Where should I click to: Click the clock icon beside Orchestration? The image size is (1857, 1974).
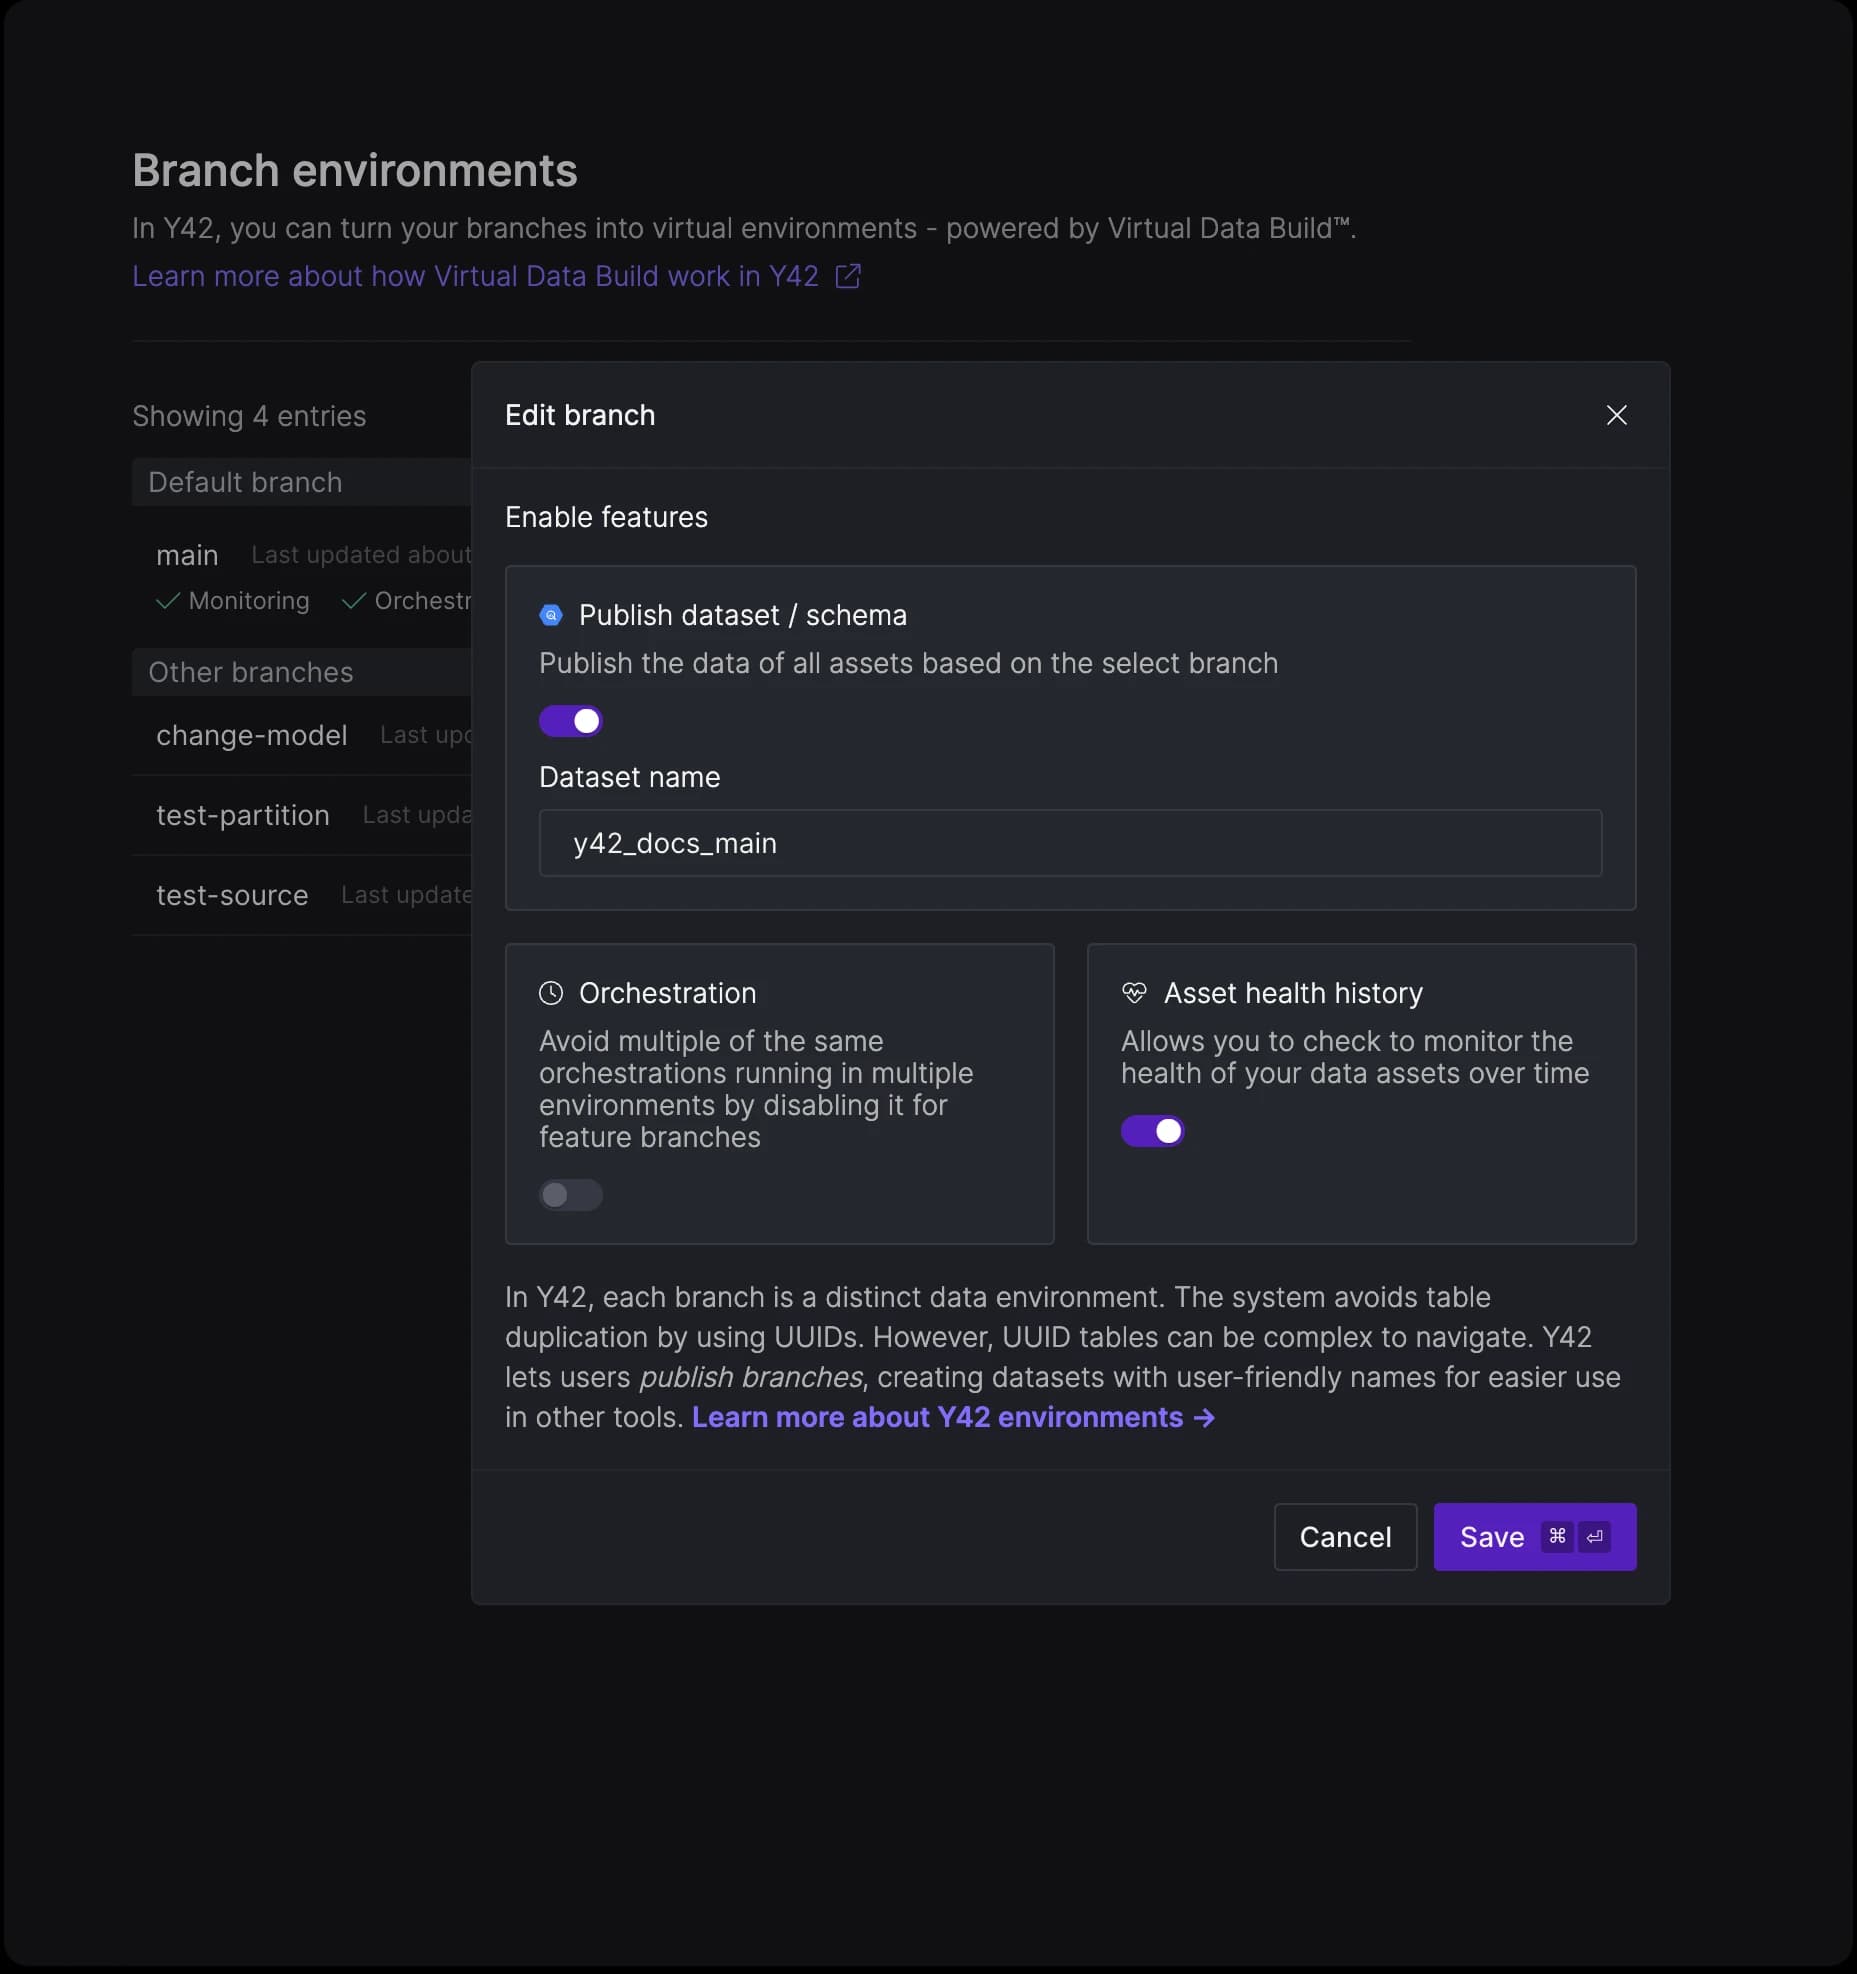[x=551, y=993]
